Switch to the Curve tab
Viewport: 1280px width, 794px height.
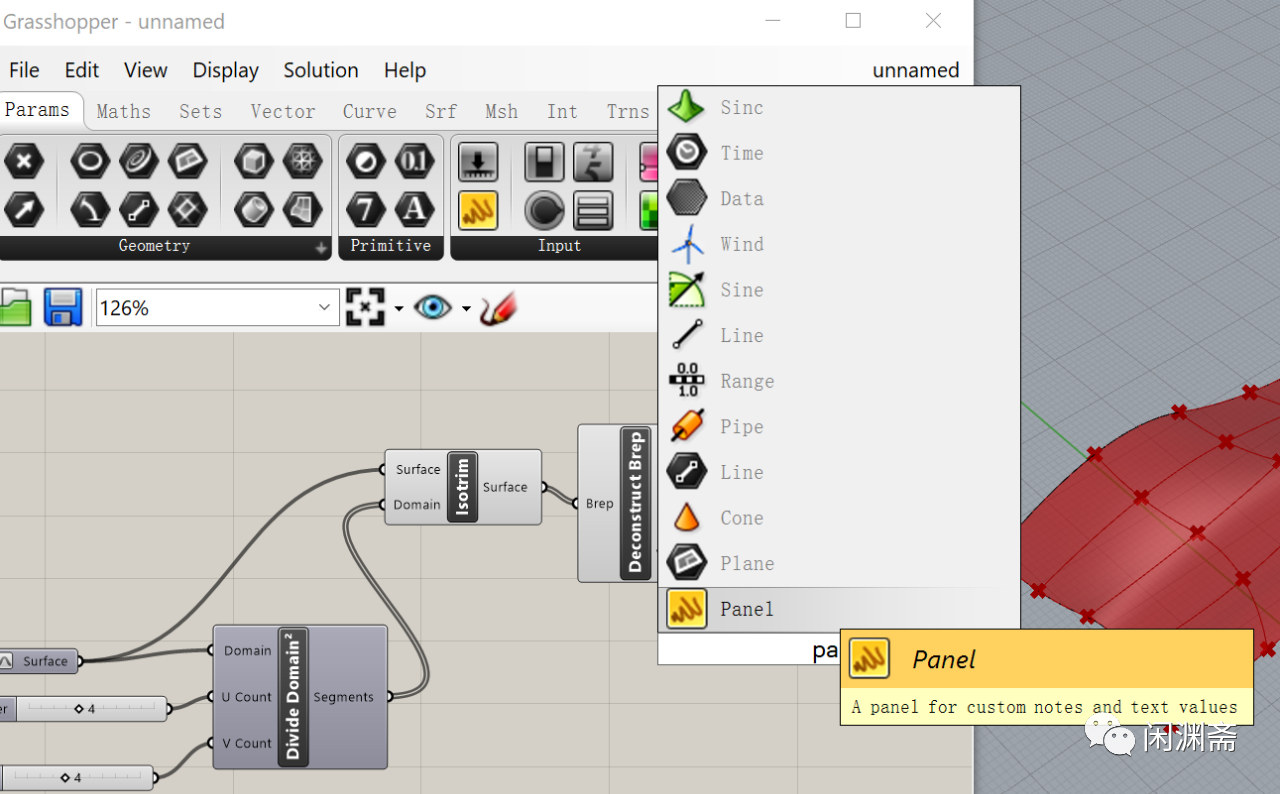(370, 111)
